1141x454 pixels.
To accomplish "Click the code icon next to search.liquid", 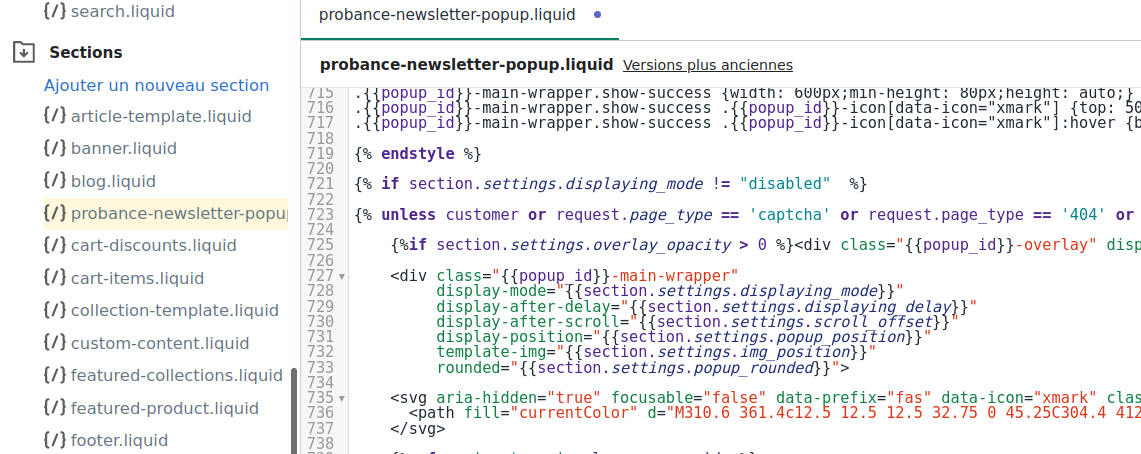I will tap(55, 12).
